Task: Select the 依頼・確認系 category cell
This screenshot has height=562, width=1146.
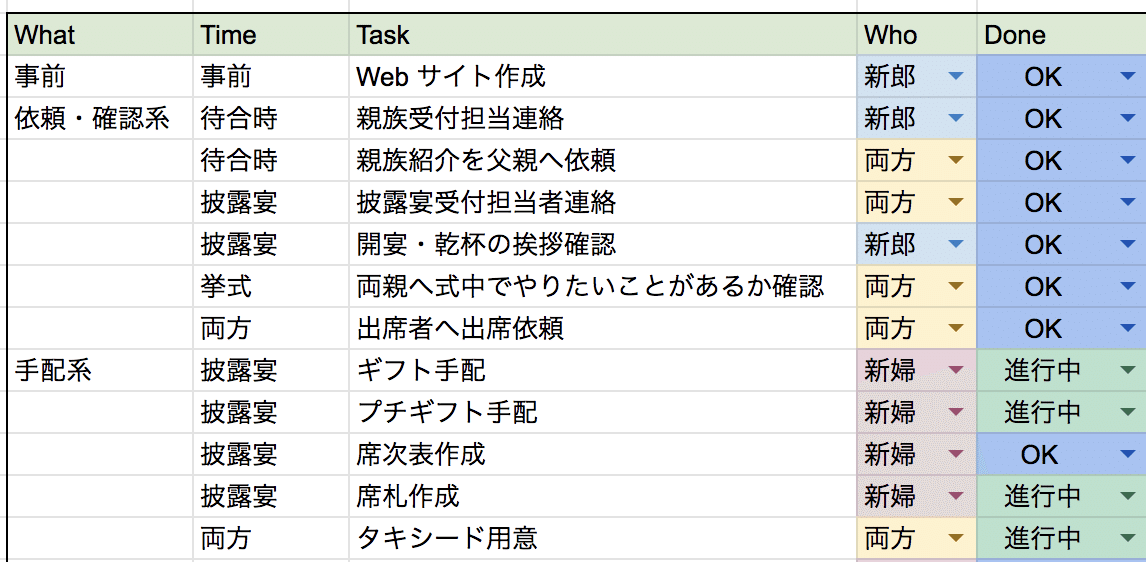Action: [x=100, y=119]
